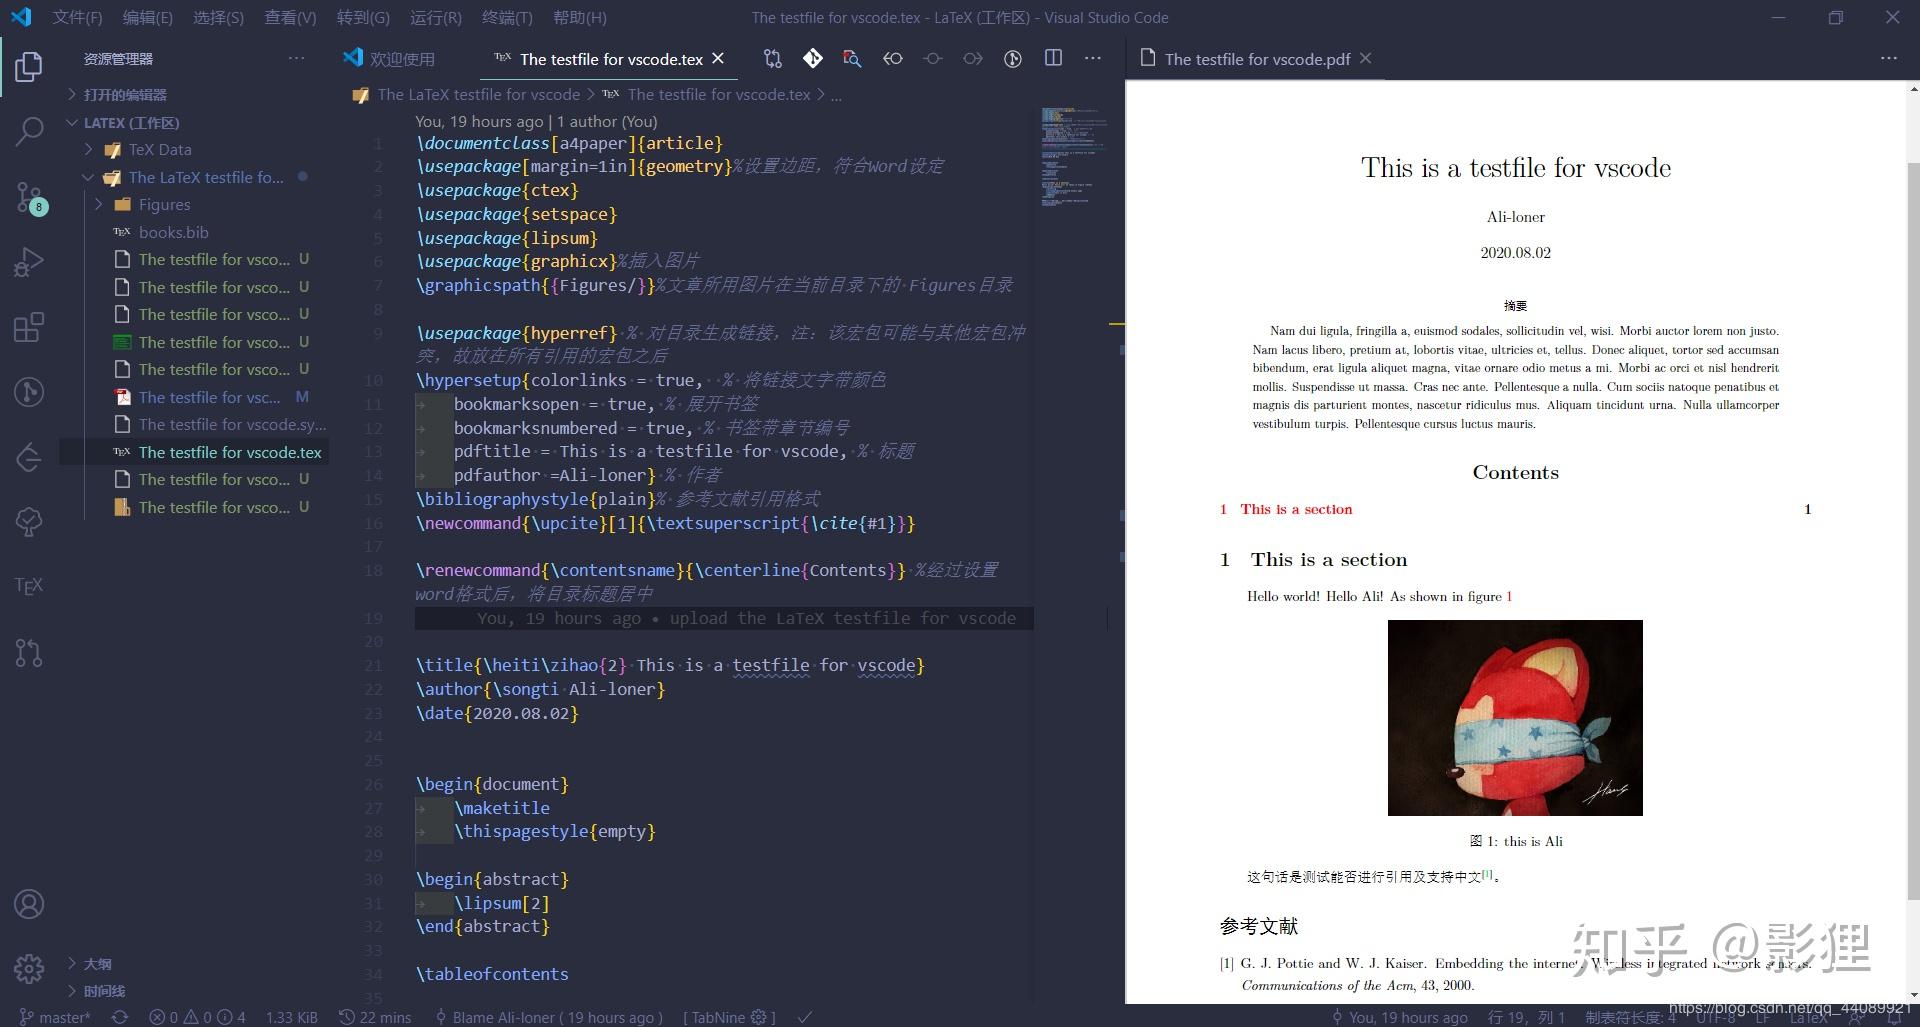The image size is (1920, 1027).
Task: Toggle the Search icon in activity bar
Action: pyautogui.click(x=29, y=131)
